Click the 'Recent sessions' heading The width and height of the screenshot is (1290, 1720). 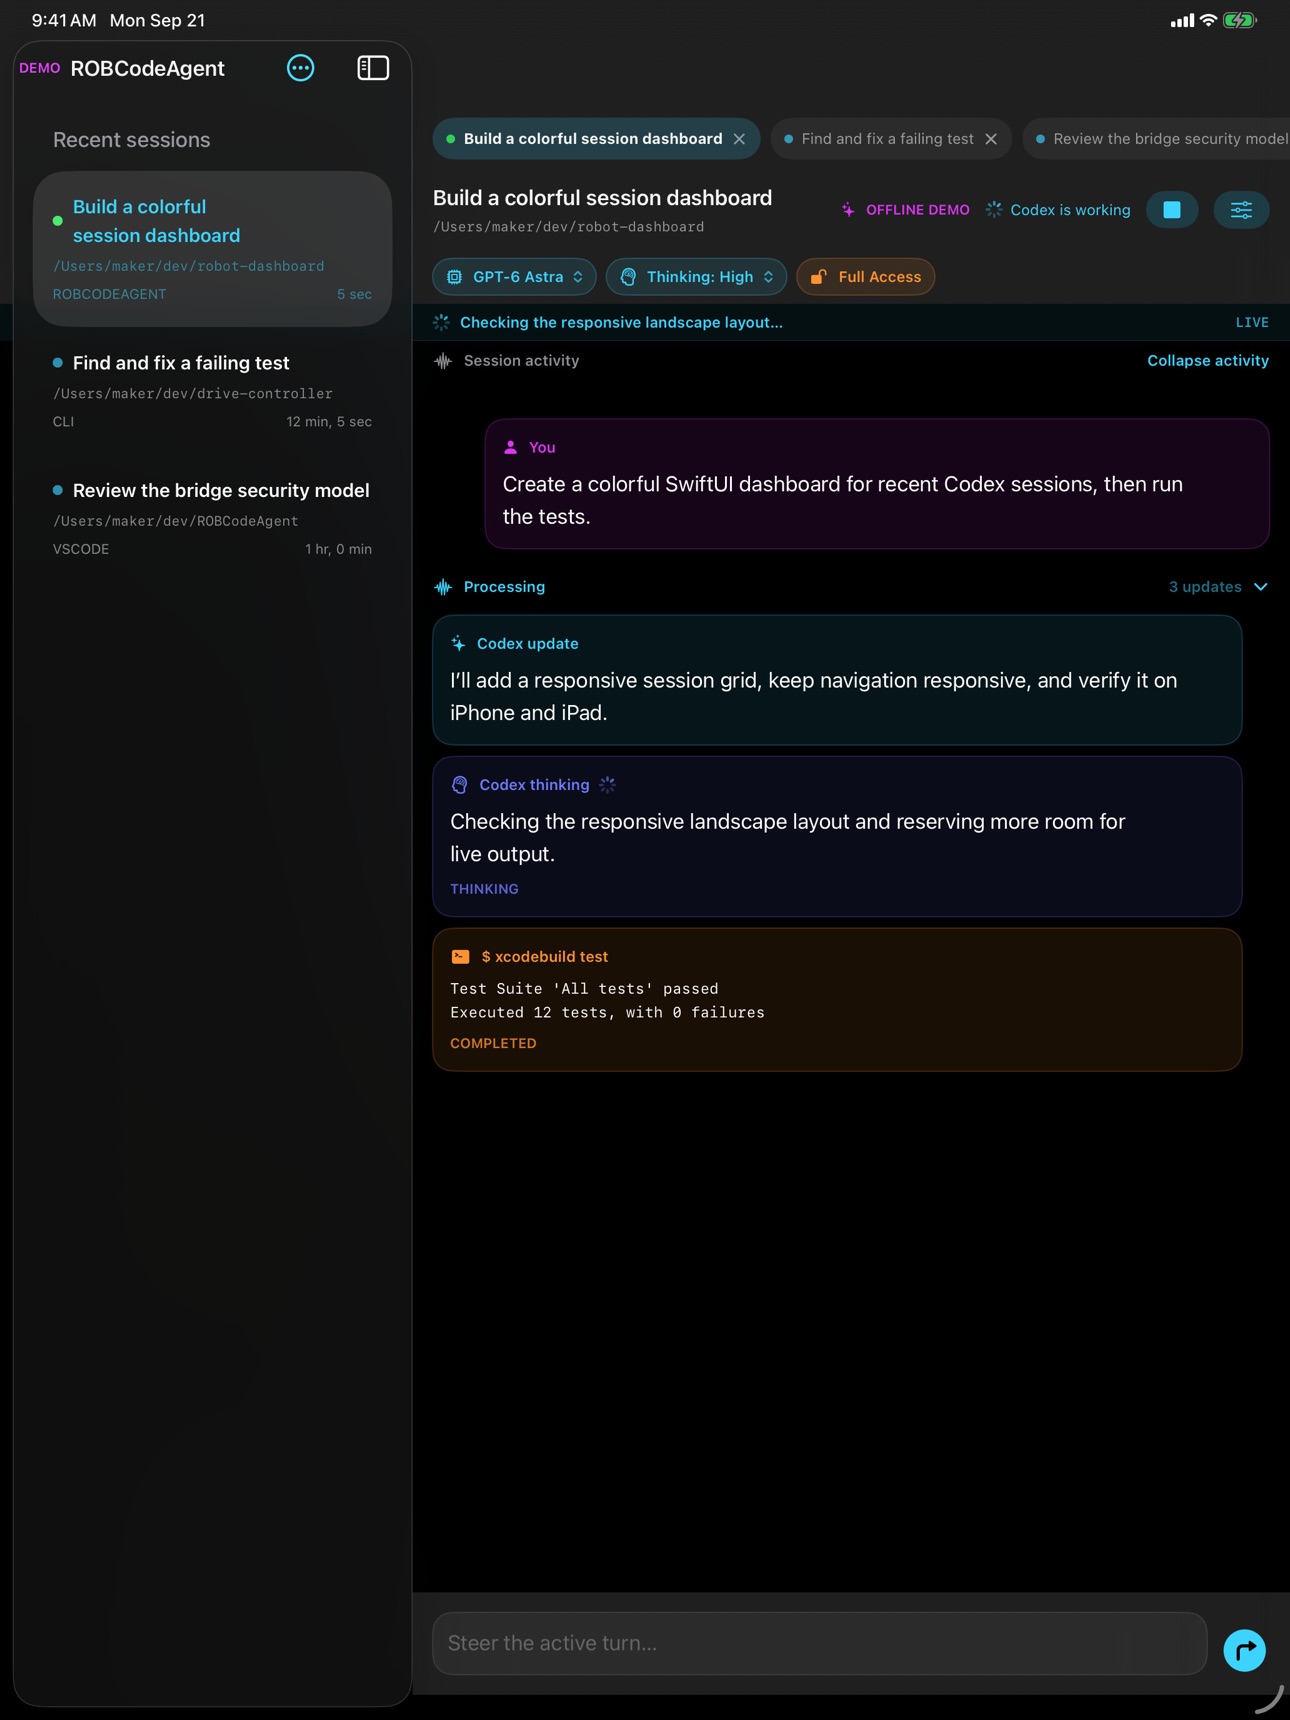pos(131,140)
